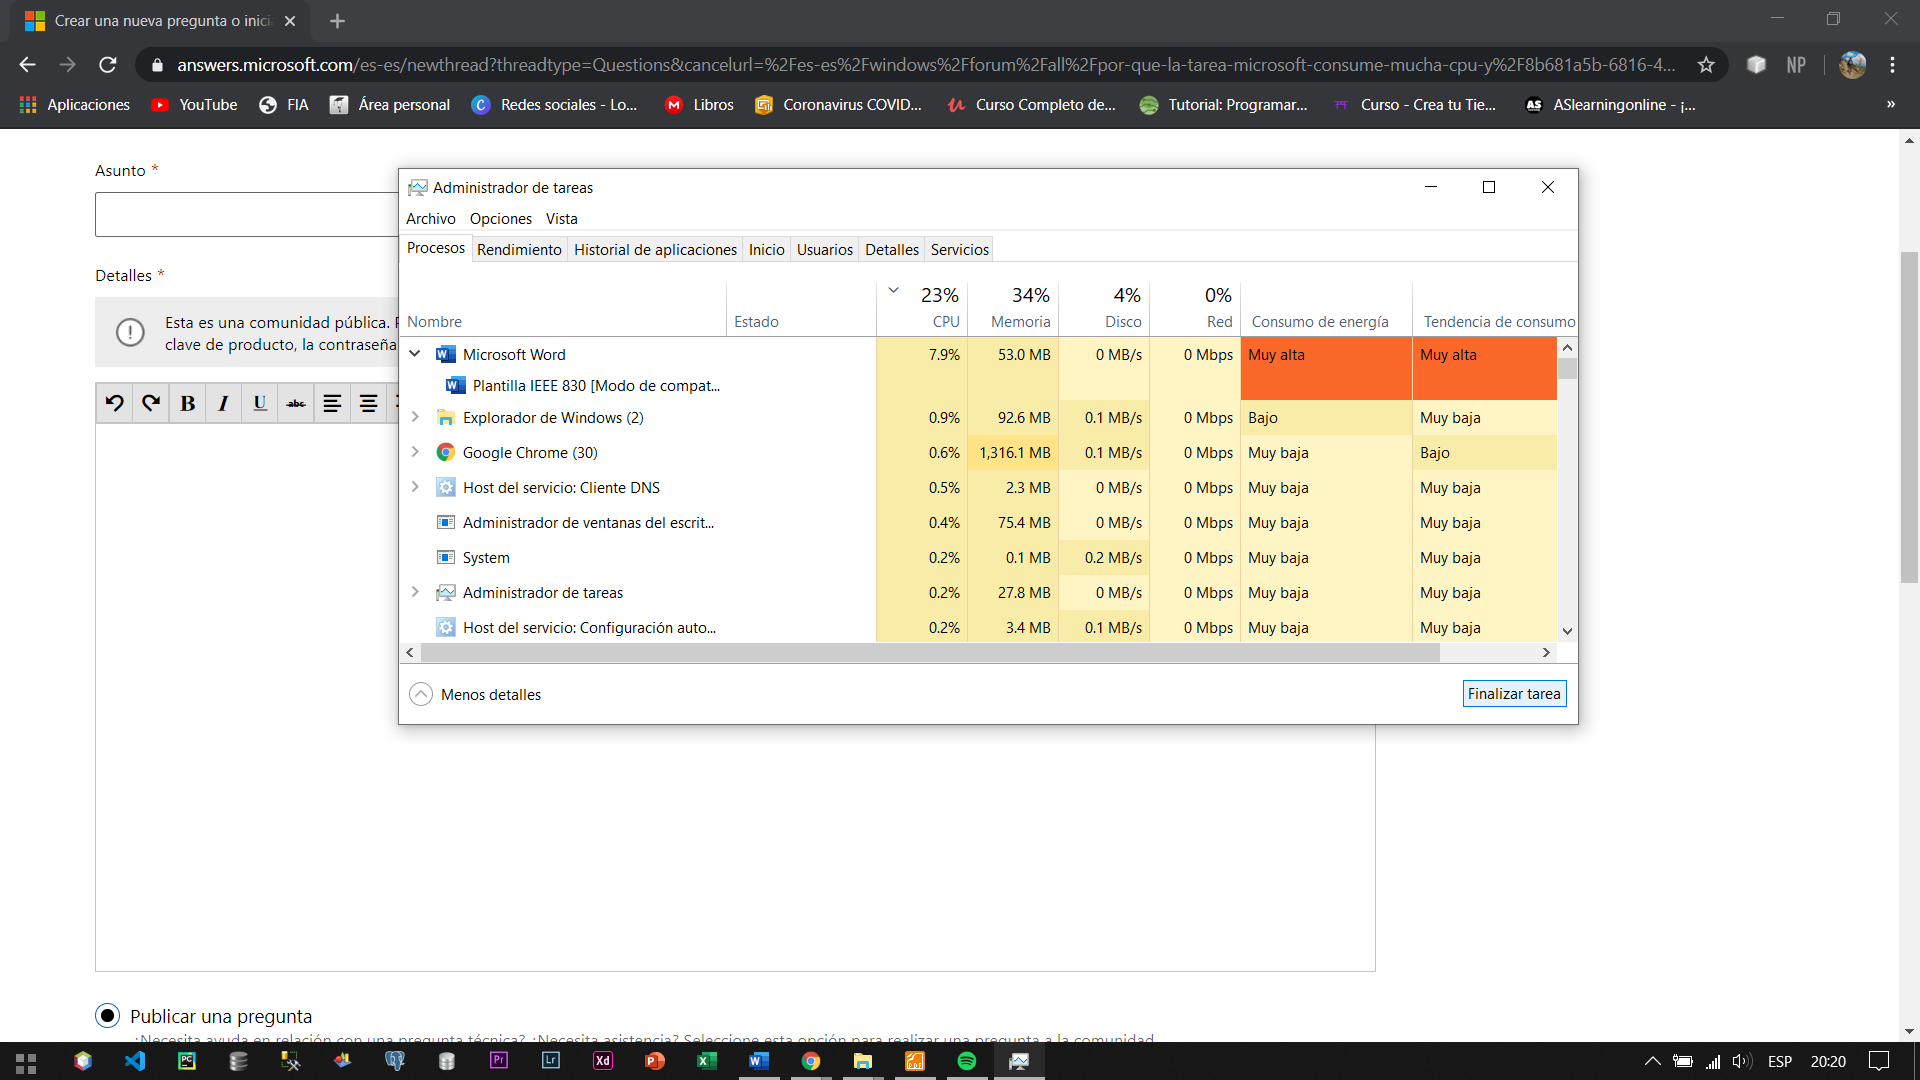Click the Task Manager vertical scroll down arrow
The image size is (1920, 1080).
point(1567,631)
